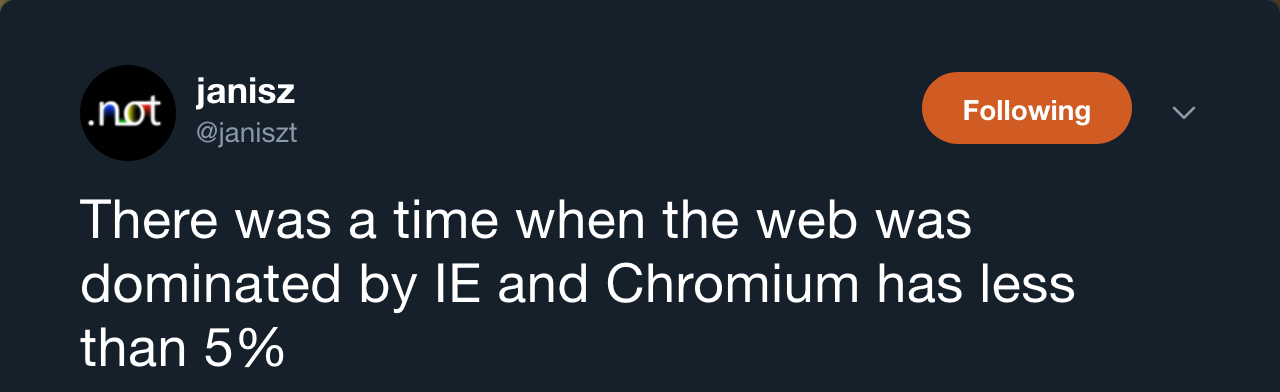Image resolution: width=1280 pixels, height=392 pixels.
Task: Click the grey username under janisz
Action: pyautogui.click(x=246, y=132)
